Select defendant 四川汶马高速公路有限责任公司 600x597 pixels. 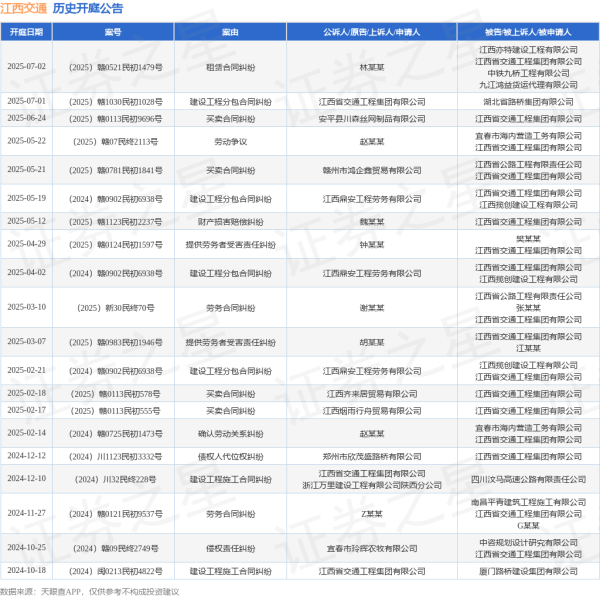click(528, 480)
